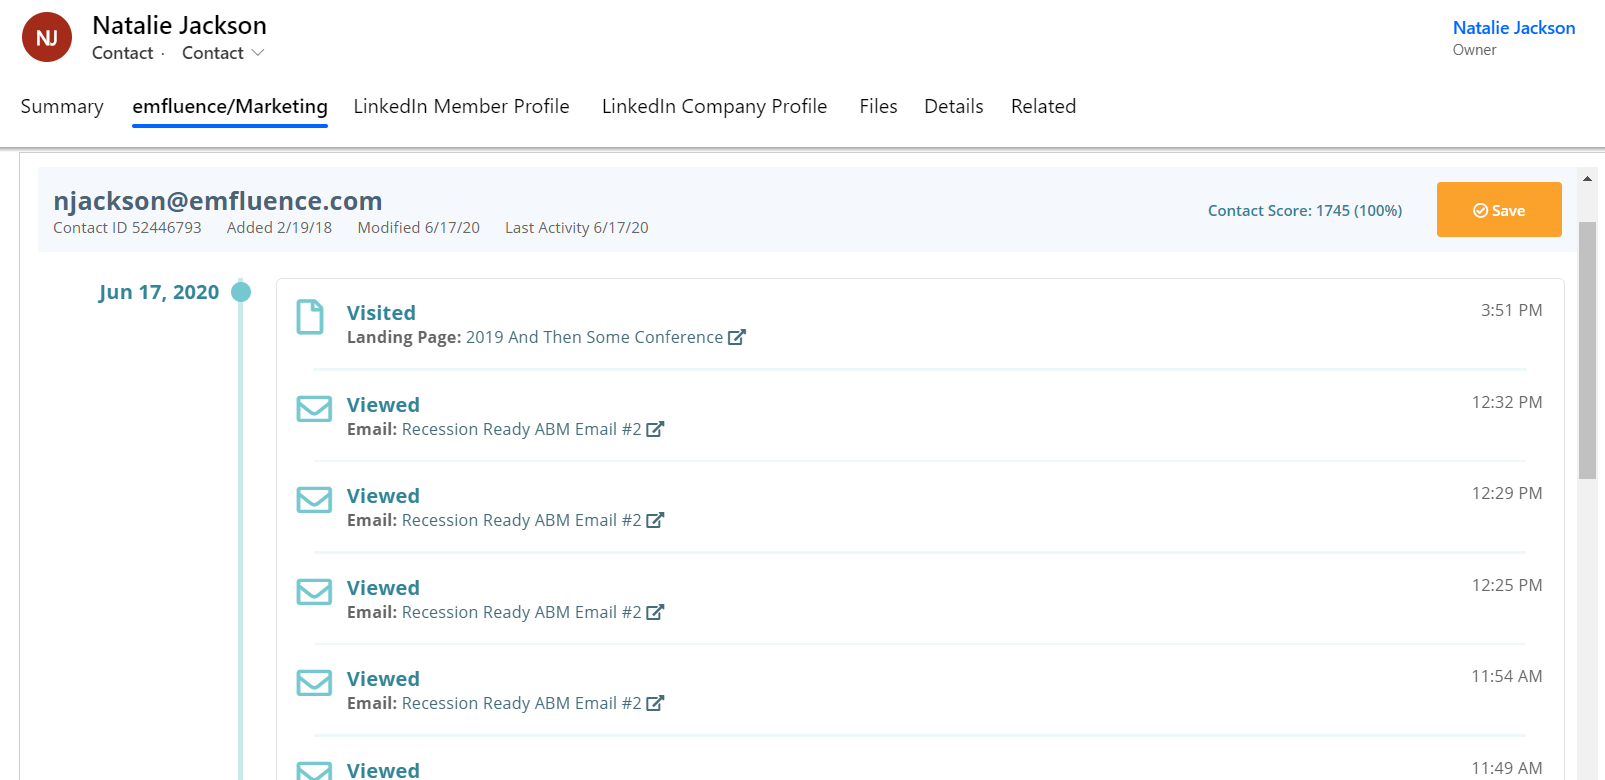Open the LinkedIn Member Profile tab

461,106
